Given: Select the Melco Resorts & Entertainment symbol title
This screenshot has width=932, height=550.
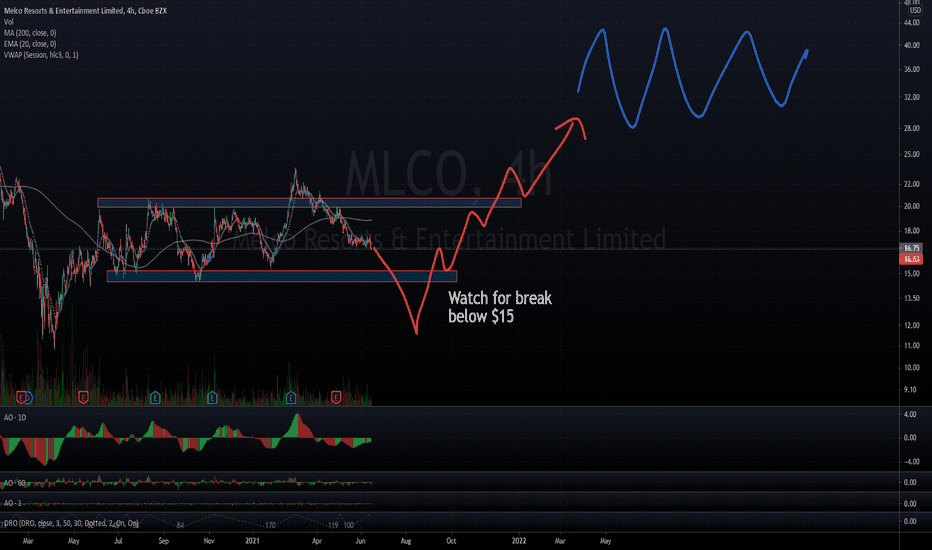Looking at the screenshot, I should click(x=85, y=11).
